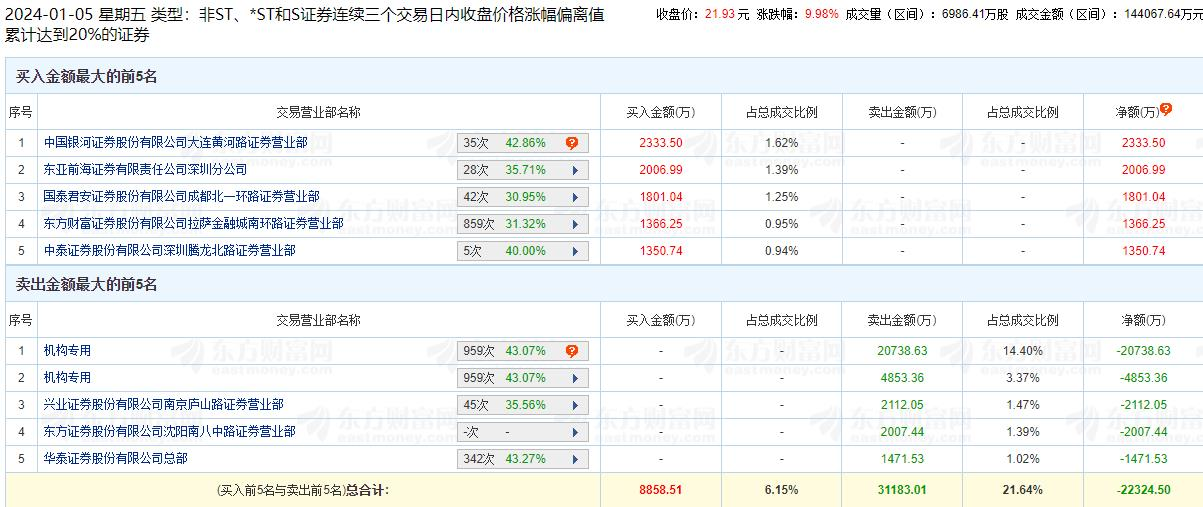This screenshot has width=1203, height=507.
Task: Open 兴业证券南京庐山路证券营业部 link
Action: tap(163, 405)
